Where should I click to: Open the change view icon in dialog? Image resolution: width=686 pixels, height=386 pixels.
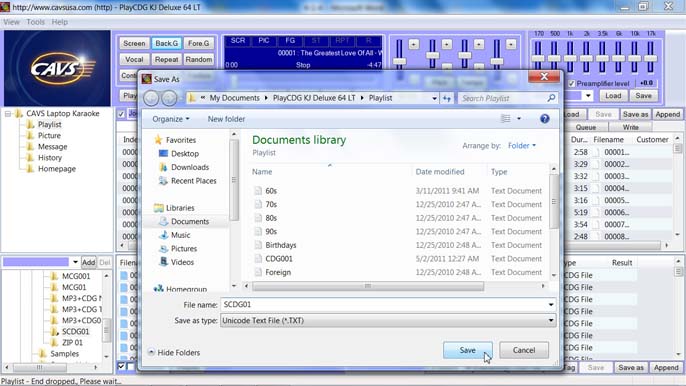click(506, 119)
